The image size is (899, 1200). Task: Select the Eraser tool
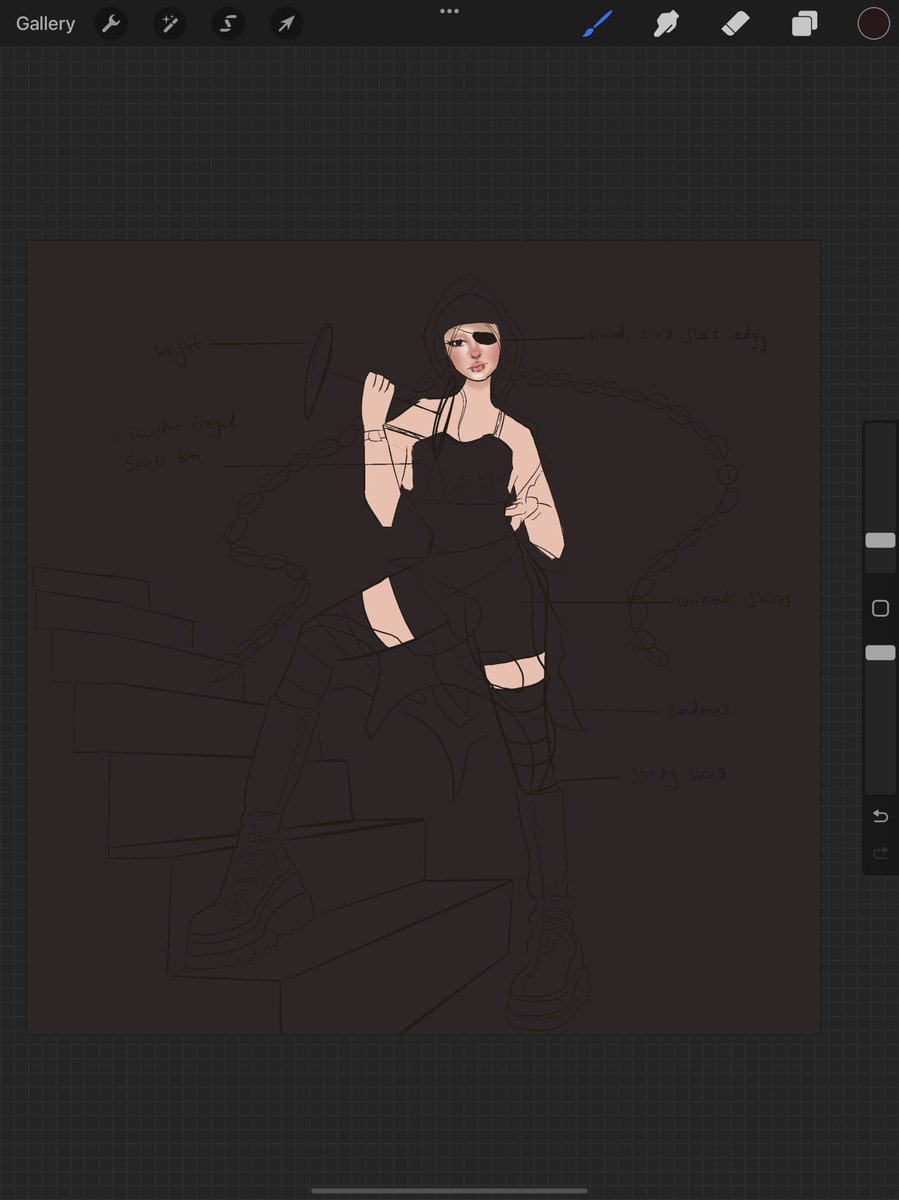[735, 24]
